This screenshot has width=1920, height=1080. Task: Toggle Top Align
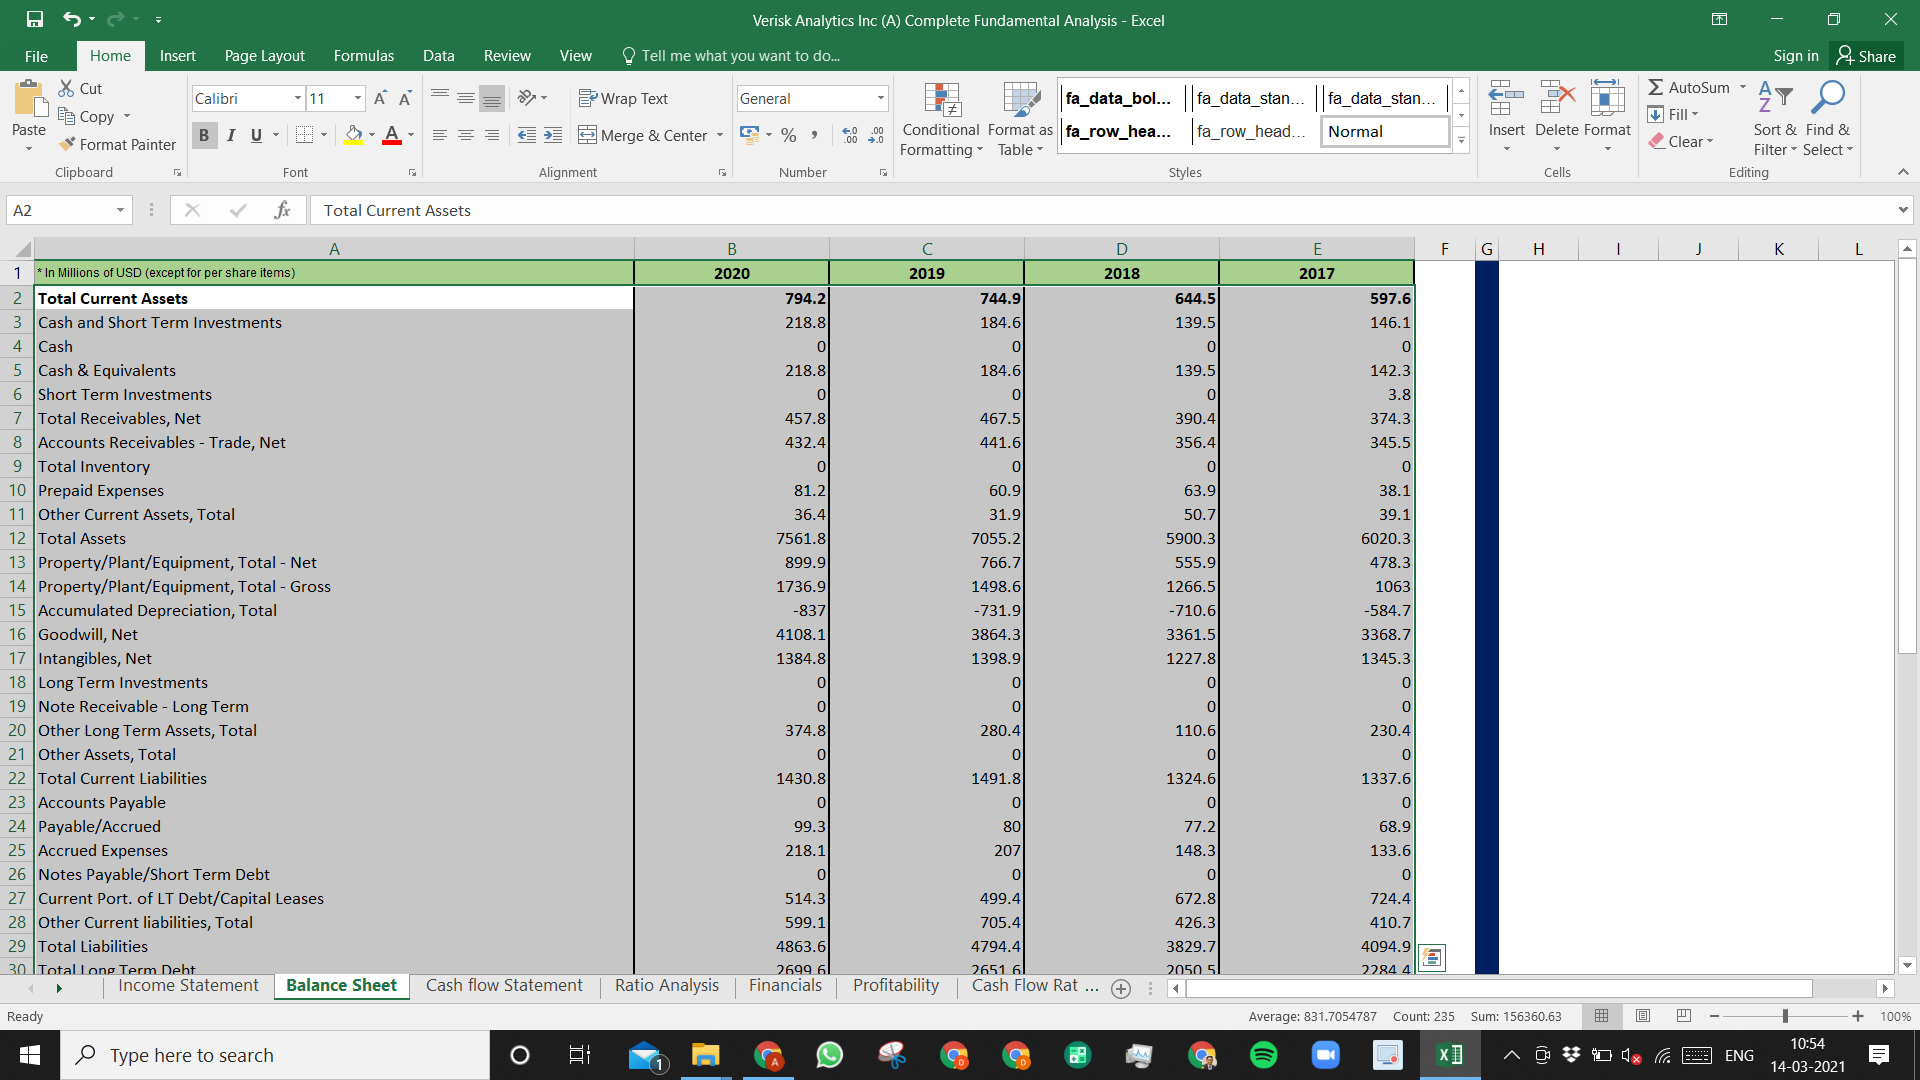[439, 98]
